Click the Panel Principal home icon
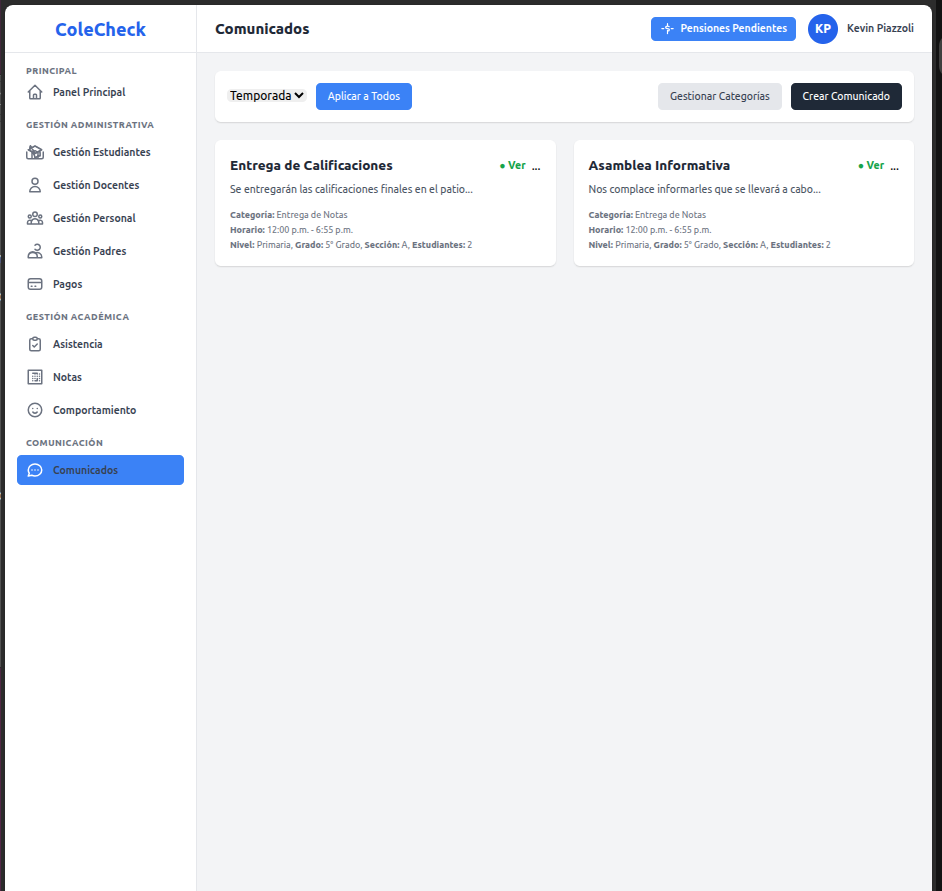This screenshot has height=891, width=942. point(35,92)
